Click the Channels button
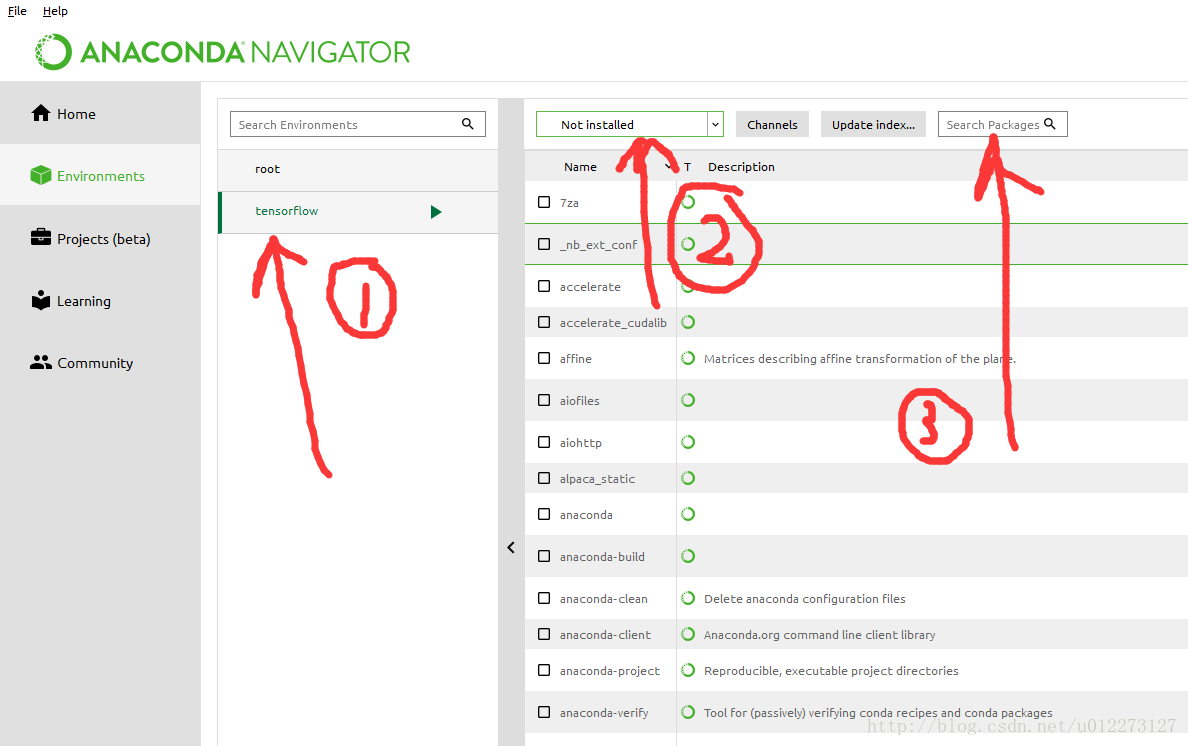 pos(772,124)
